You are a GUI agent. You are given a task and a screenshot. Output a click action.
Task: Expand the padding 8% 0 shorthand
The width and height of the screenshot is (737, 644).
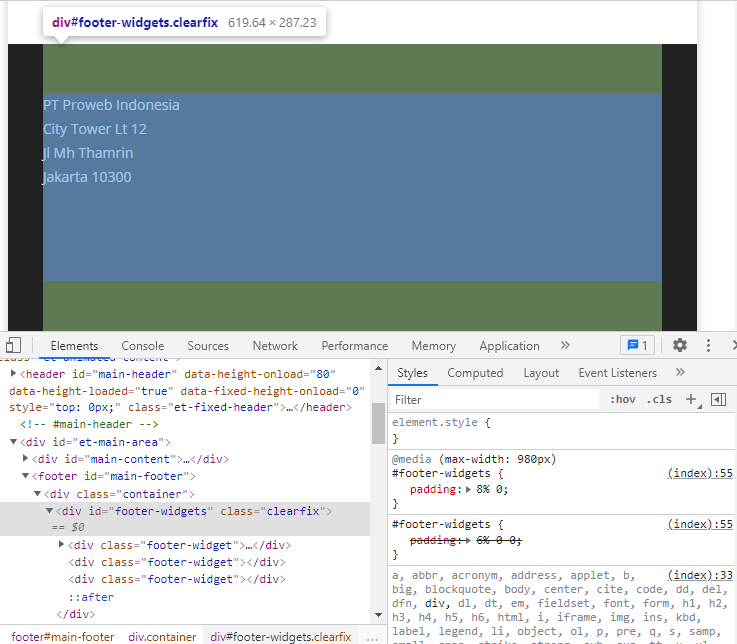tap(469, 489)
